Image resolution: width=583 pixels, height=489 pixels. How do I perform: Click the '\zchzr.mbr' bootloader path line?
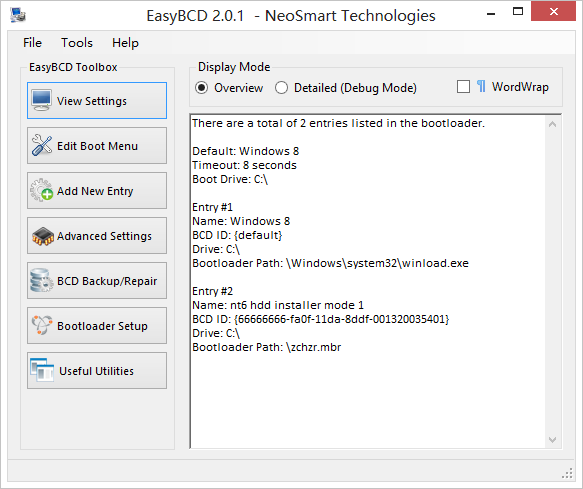coord(266,347)
